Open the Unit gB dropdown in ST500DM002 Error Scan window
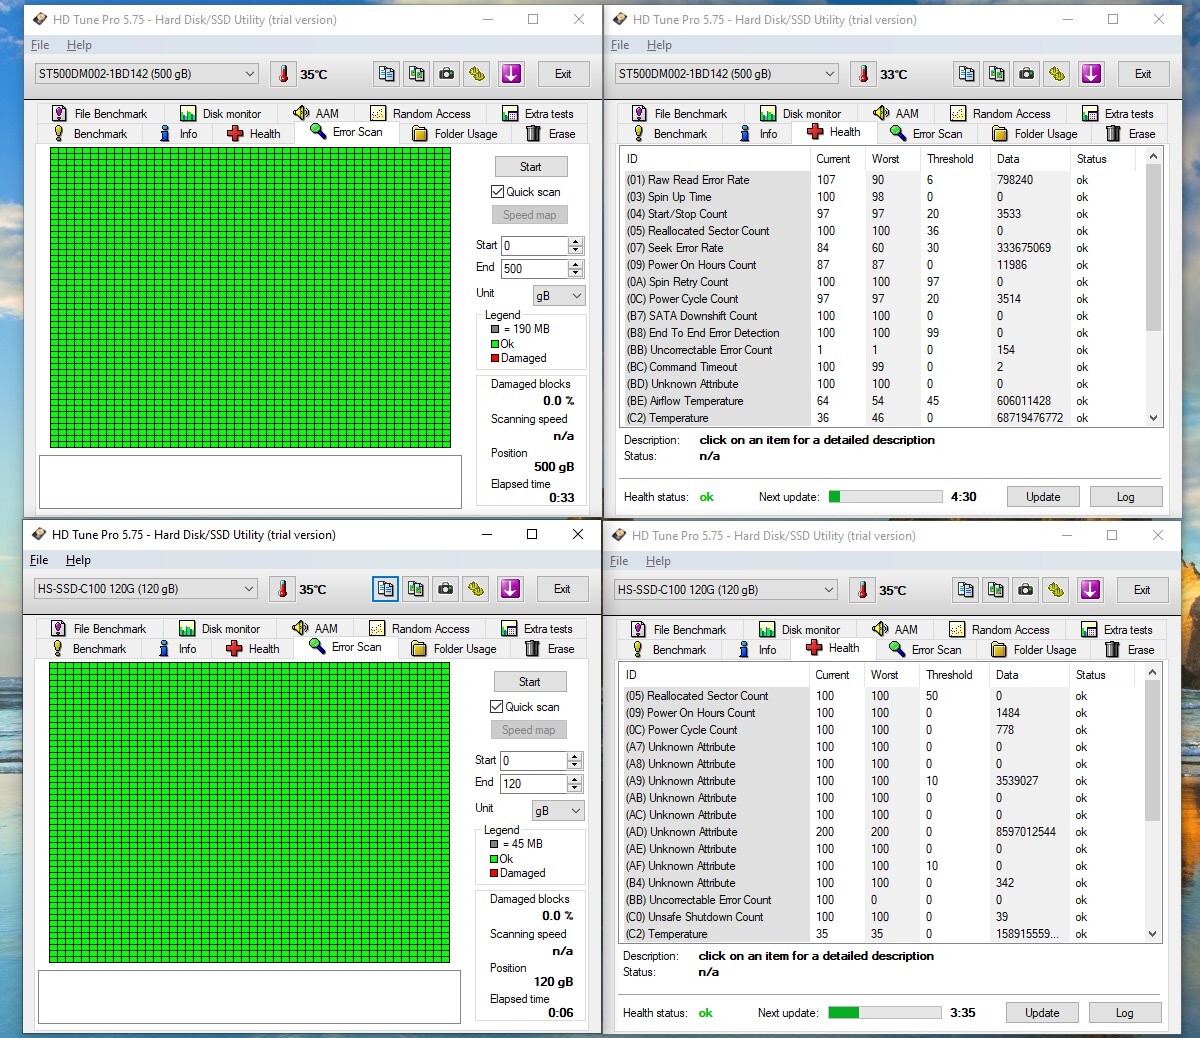This screenshot has height=1038, width=1200. [558, 296]
